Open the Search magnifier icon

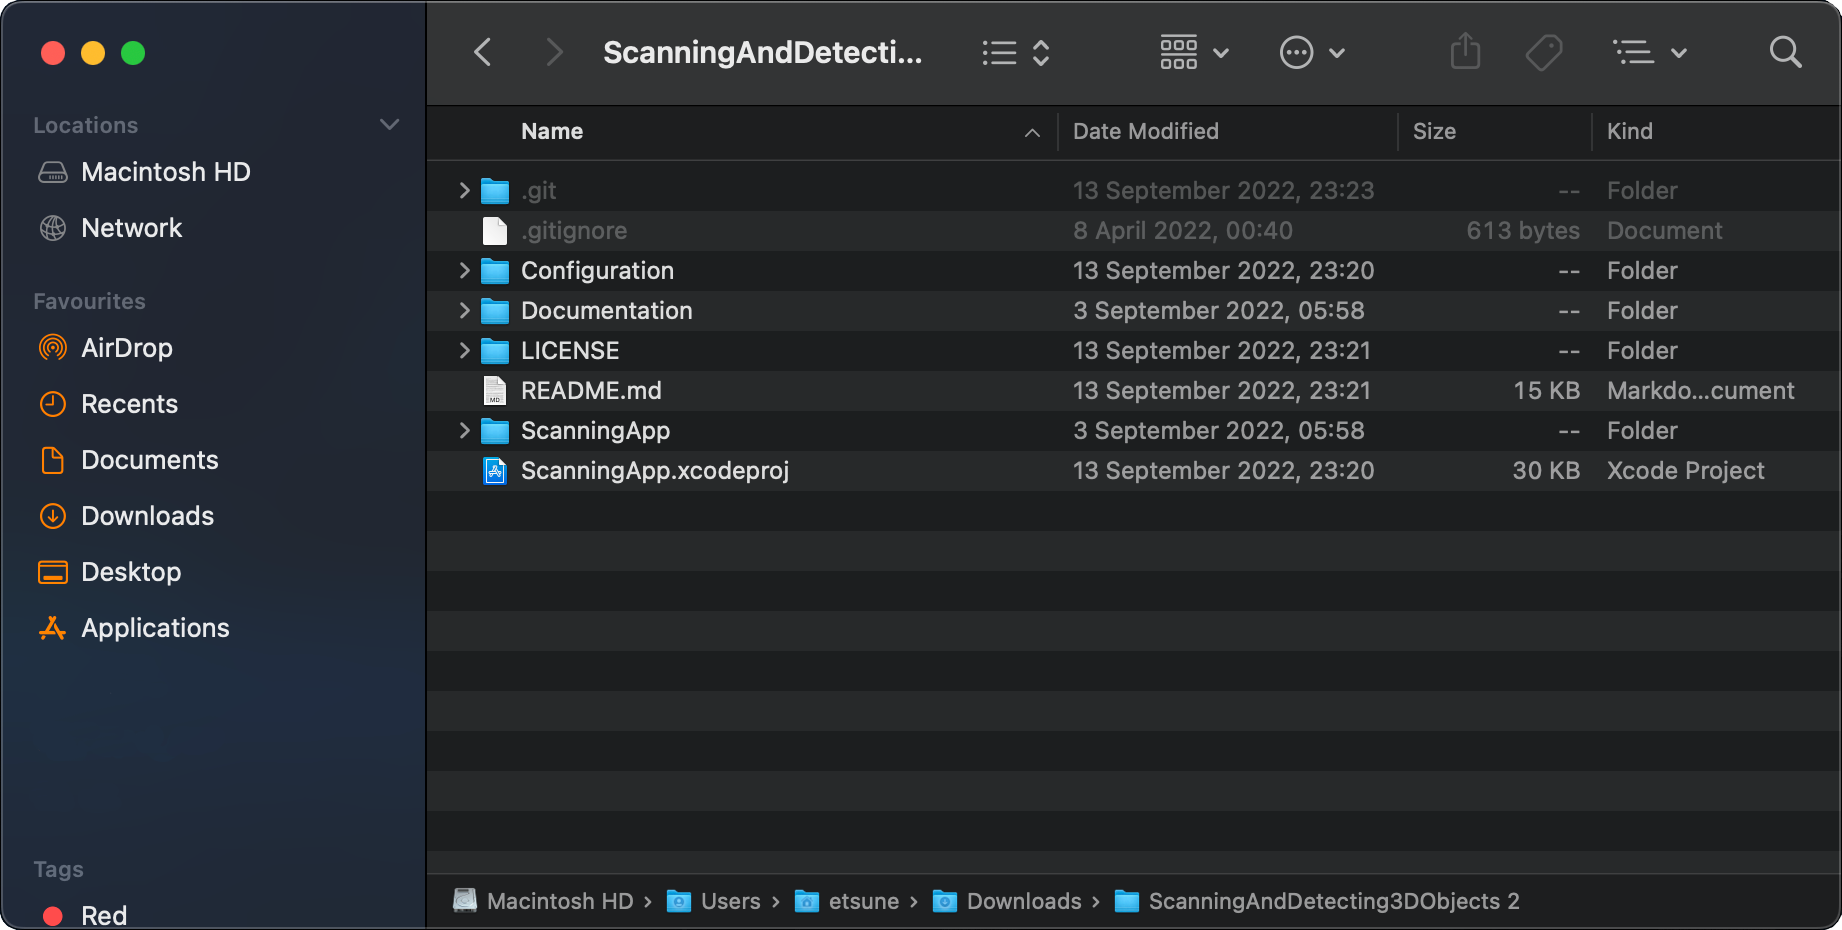coord(1785,52)
